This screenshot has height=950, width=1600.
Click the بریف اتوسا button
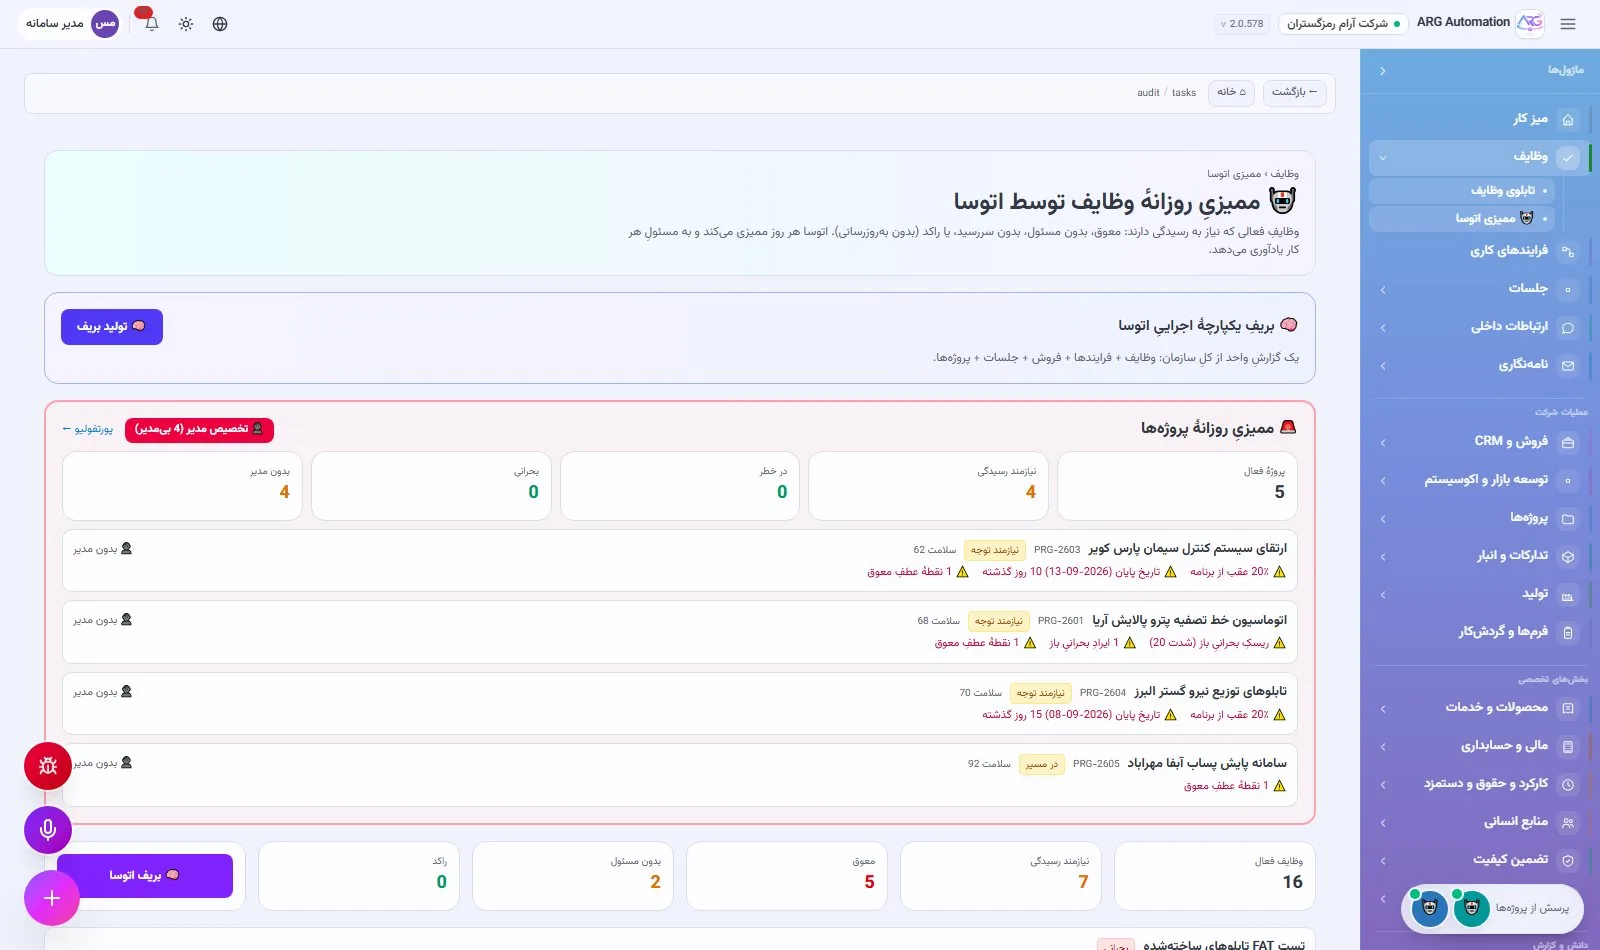[145, 876]
